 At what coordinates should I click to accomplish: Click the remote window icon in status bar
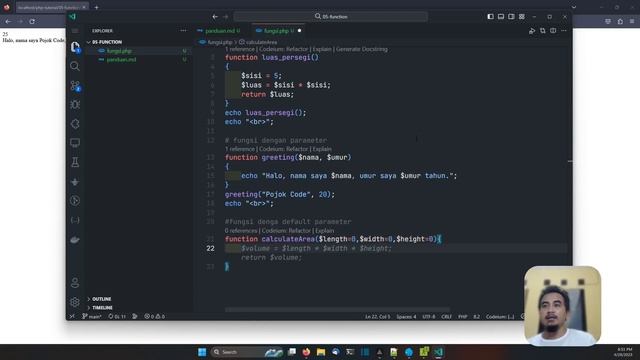[72, 316]
